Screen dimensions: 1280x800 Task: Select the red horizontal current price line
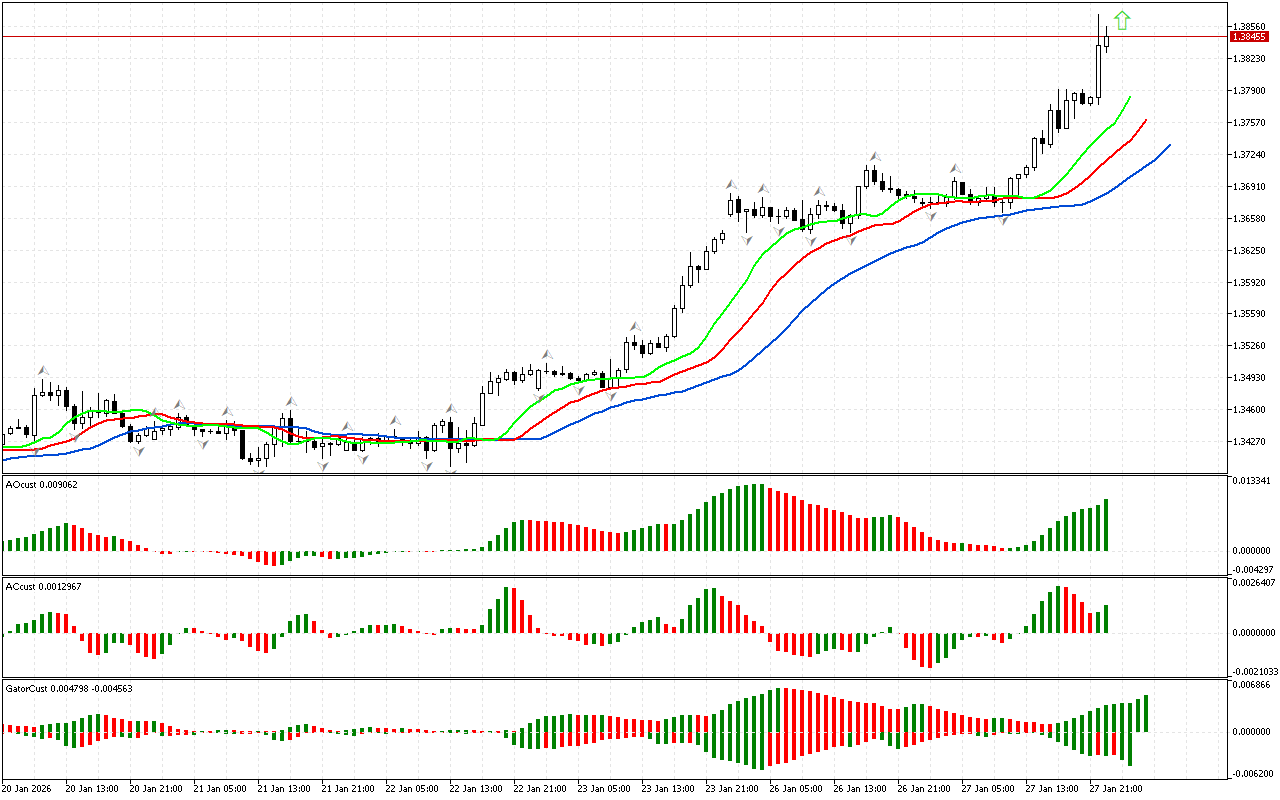600,37
